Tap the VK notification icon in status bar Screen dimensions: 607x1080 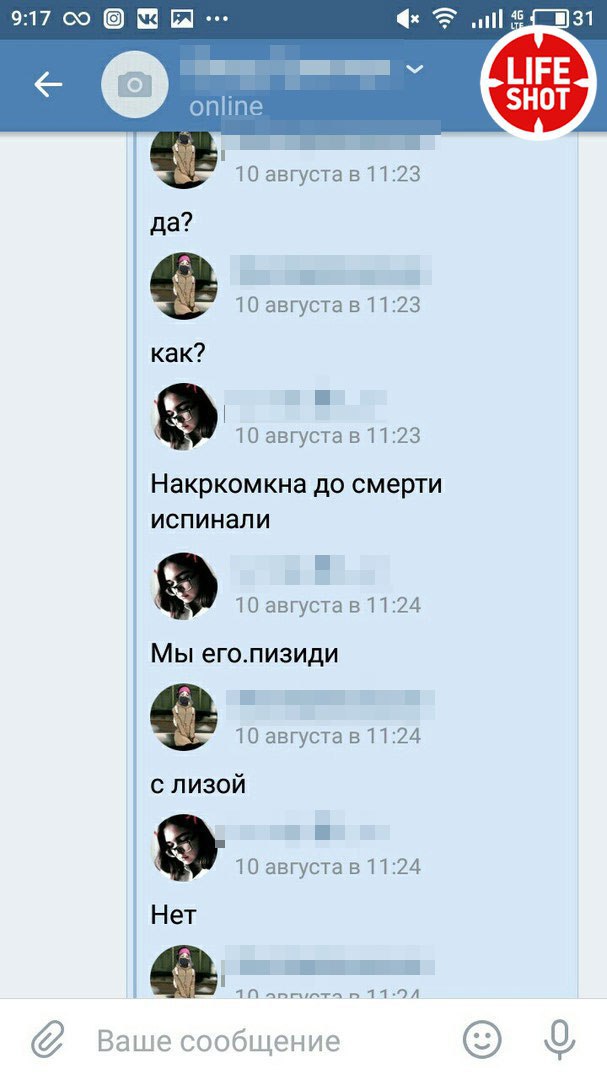(x=147, y=19)
